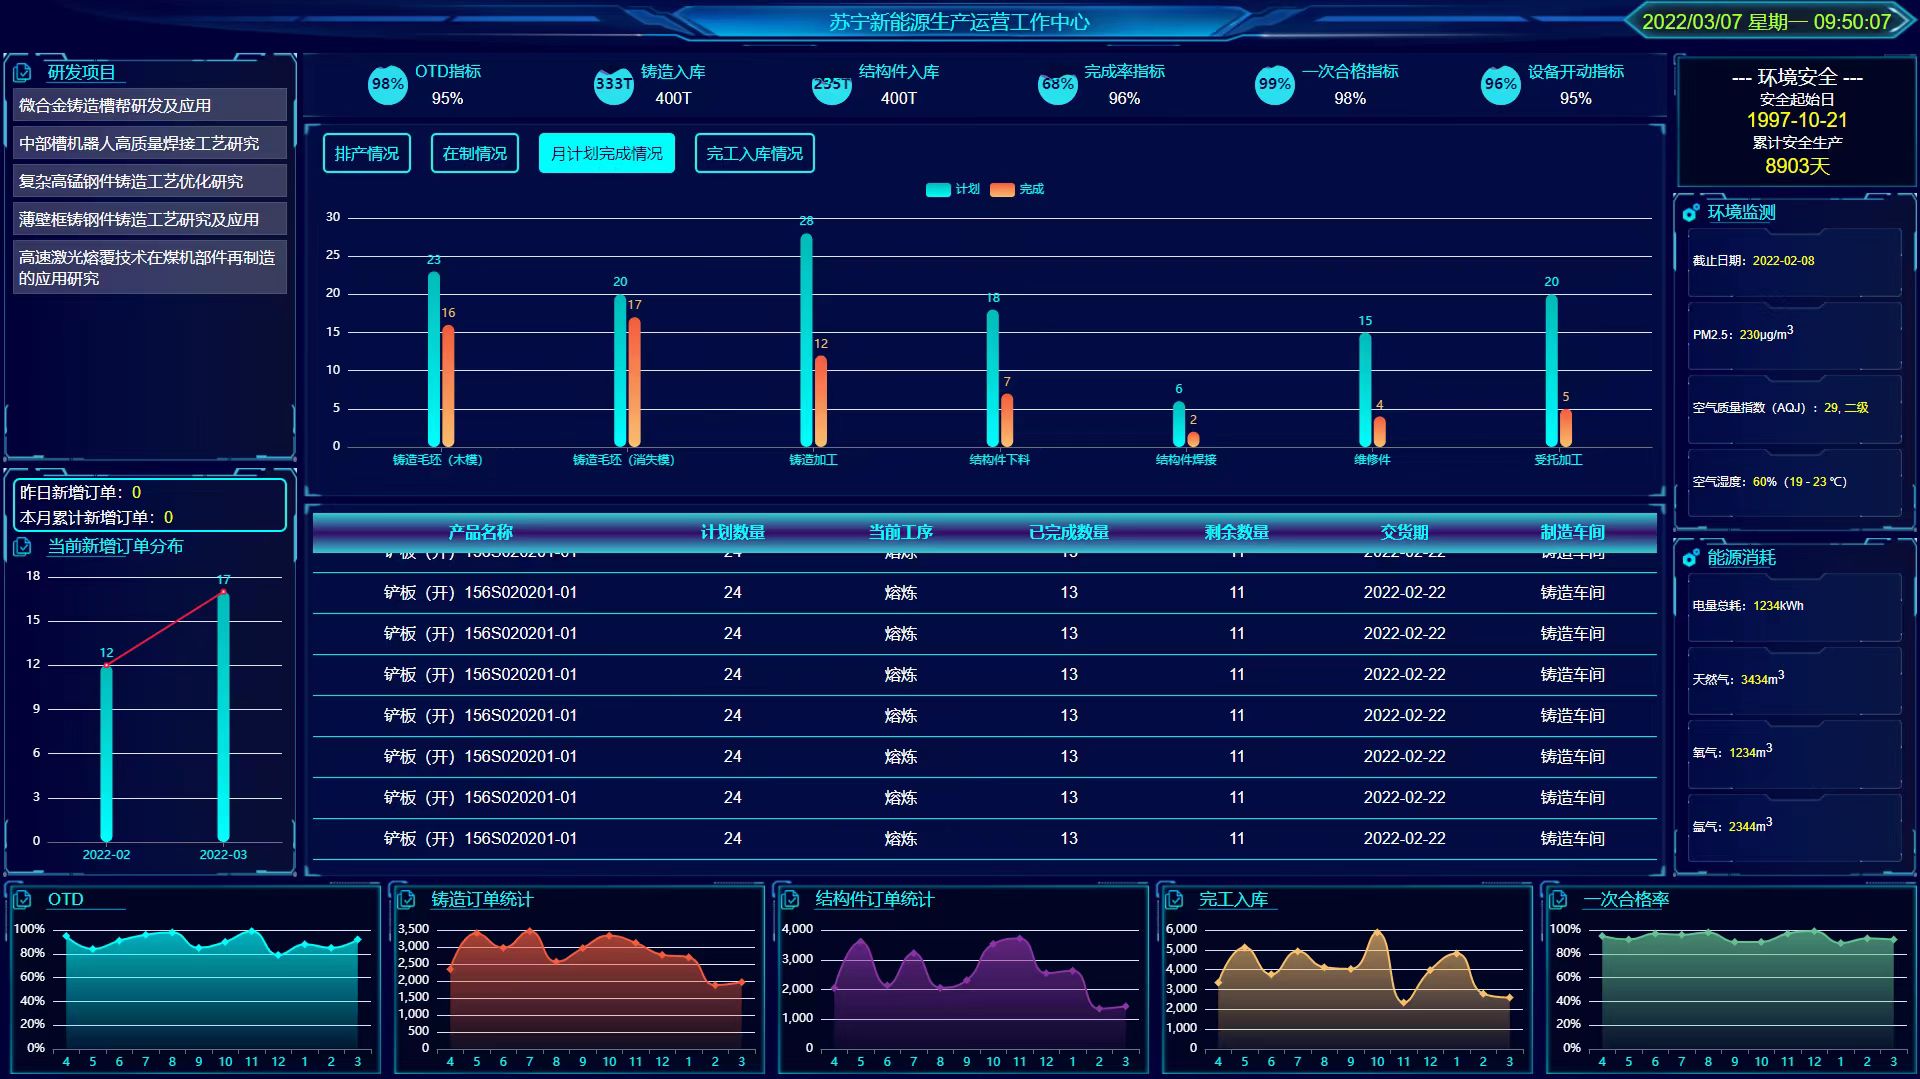Select the 月计划完成情况 tab
1920x1079 pixels.
click(x=607, y=153)
